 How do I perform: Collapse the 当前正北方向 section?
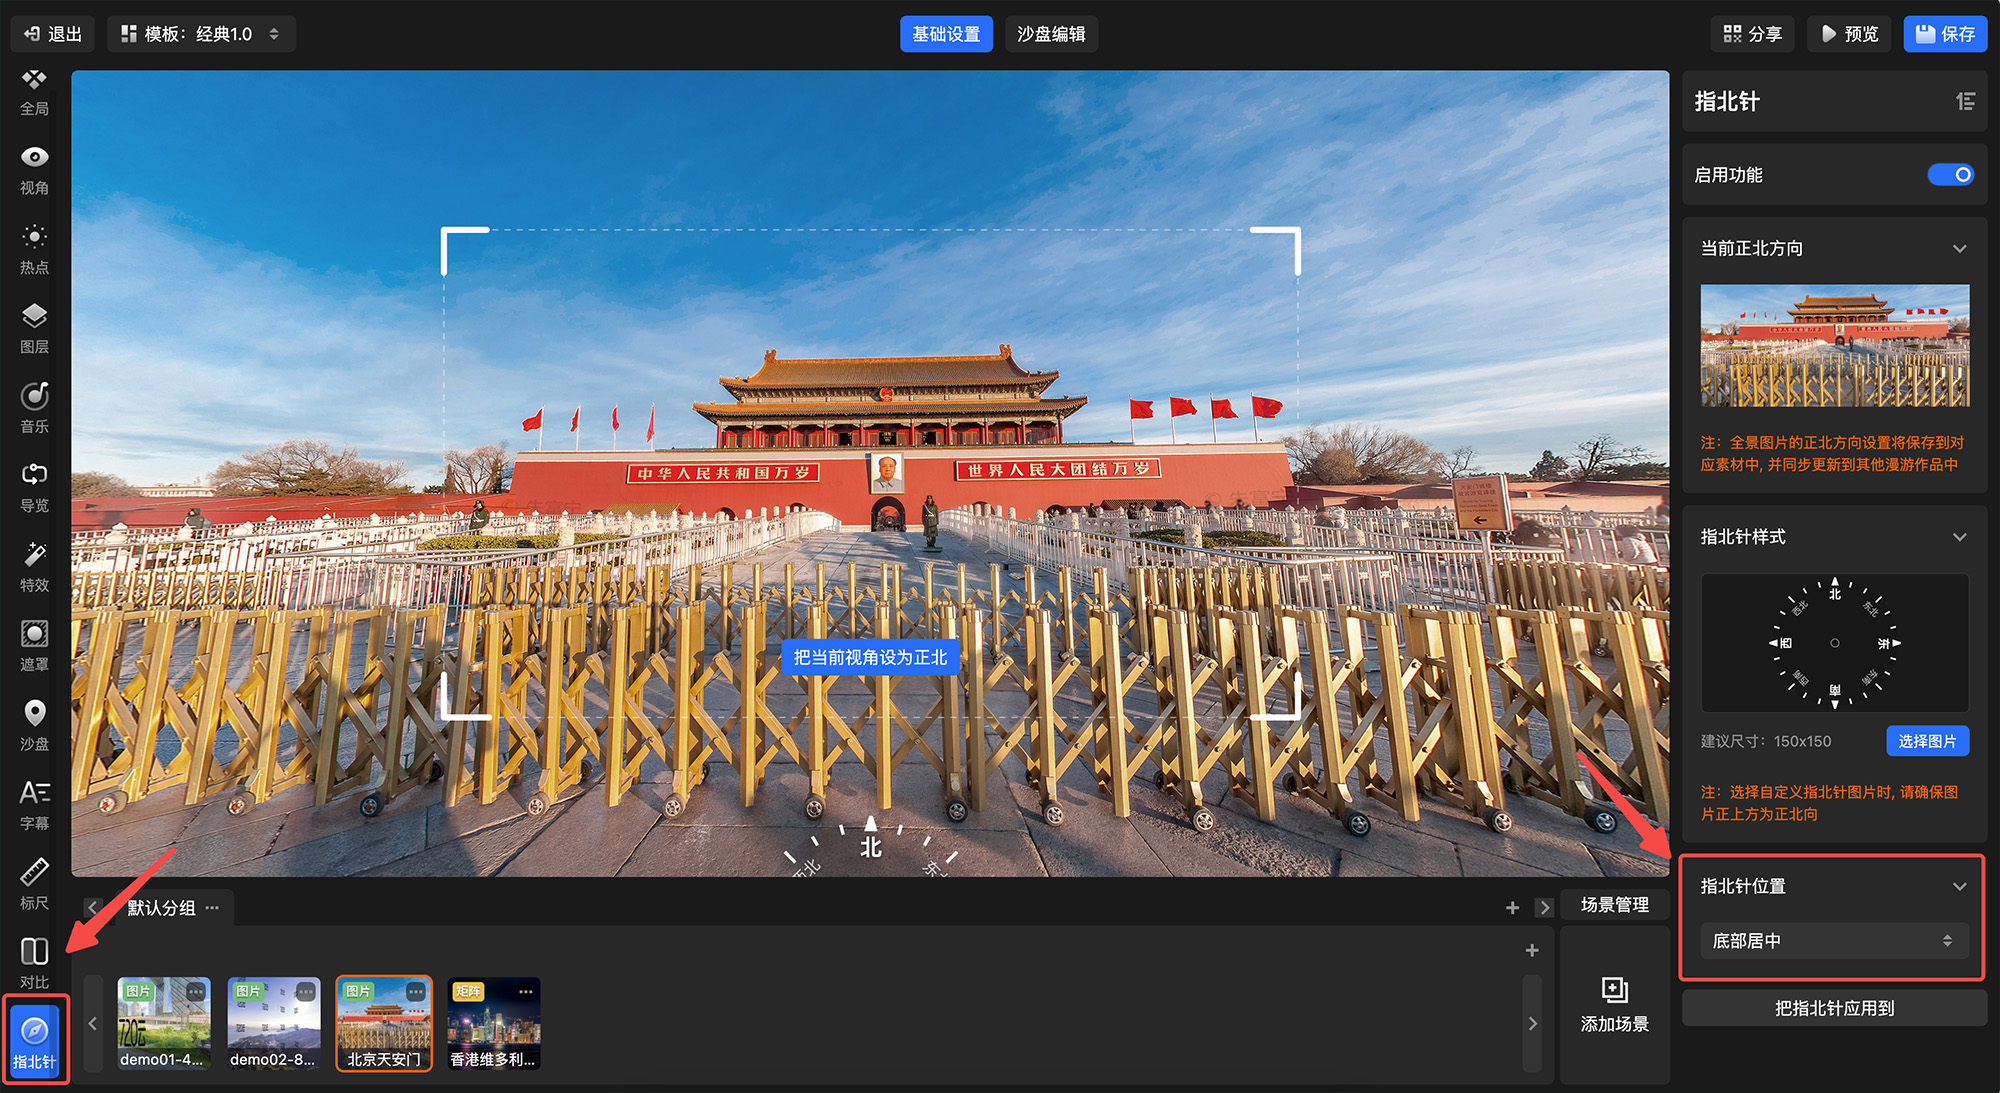1959,249
